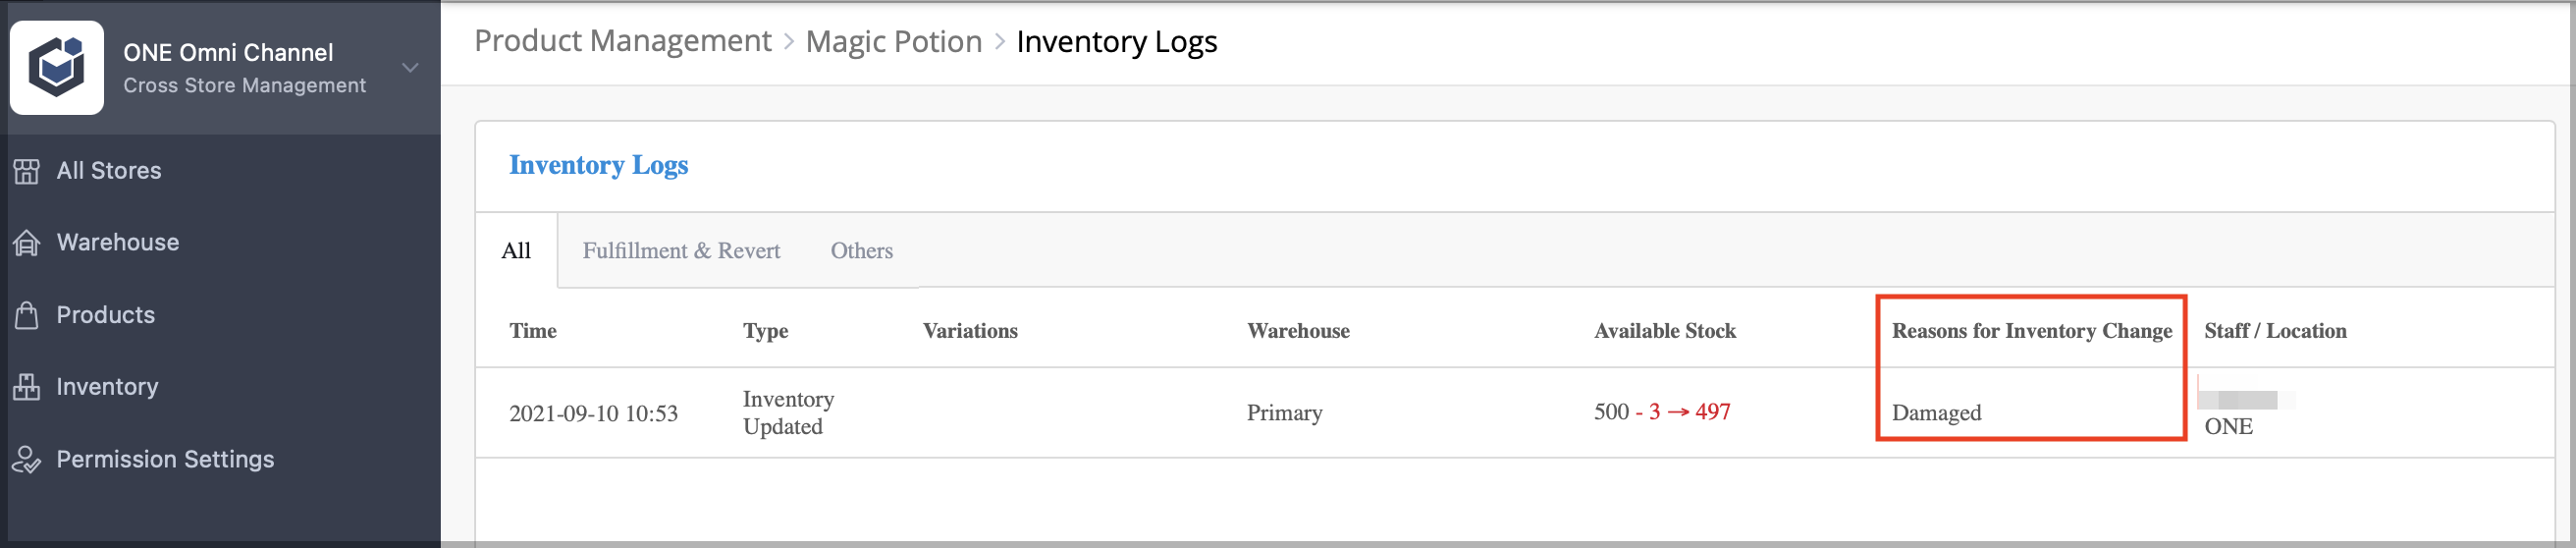Image resolution: width=2576 pixels, height=548 pixels.
Task: Click the Inventory boxes icon
Action: point(27,387)
